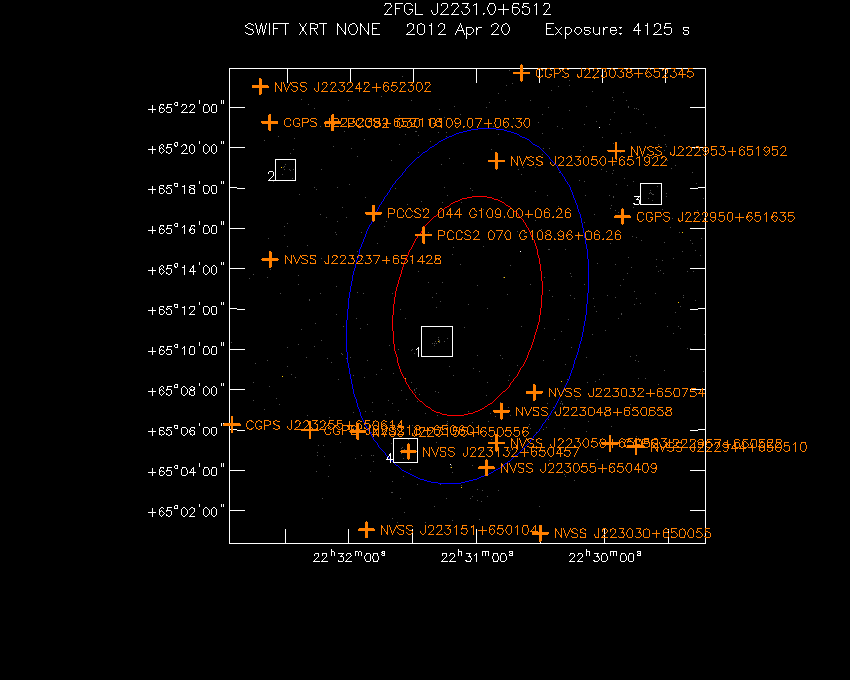Click the declination label +65°22'00"
The image size is (850, 680).
pyautogui.click(x=186, y=108)
